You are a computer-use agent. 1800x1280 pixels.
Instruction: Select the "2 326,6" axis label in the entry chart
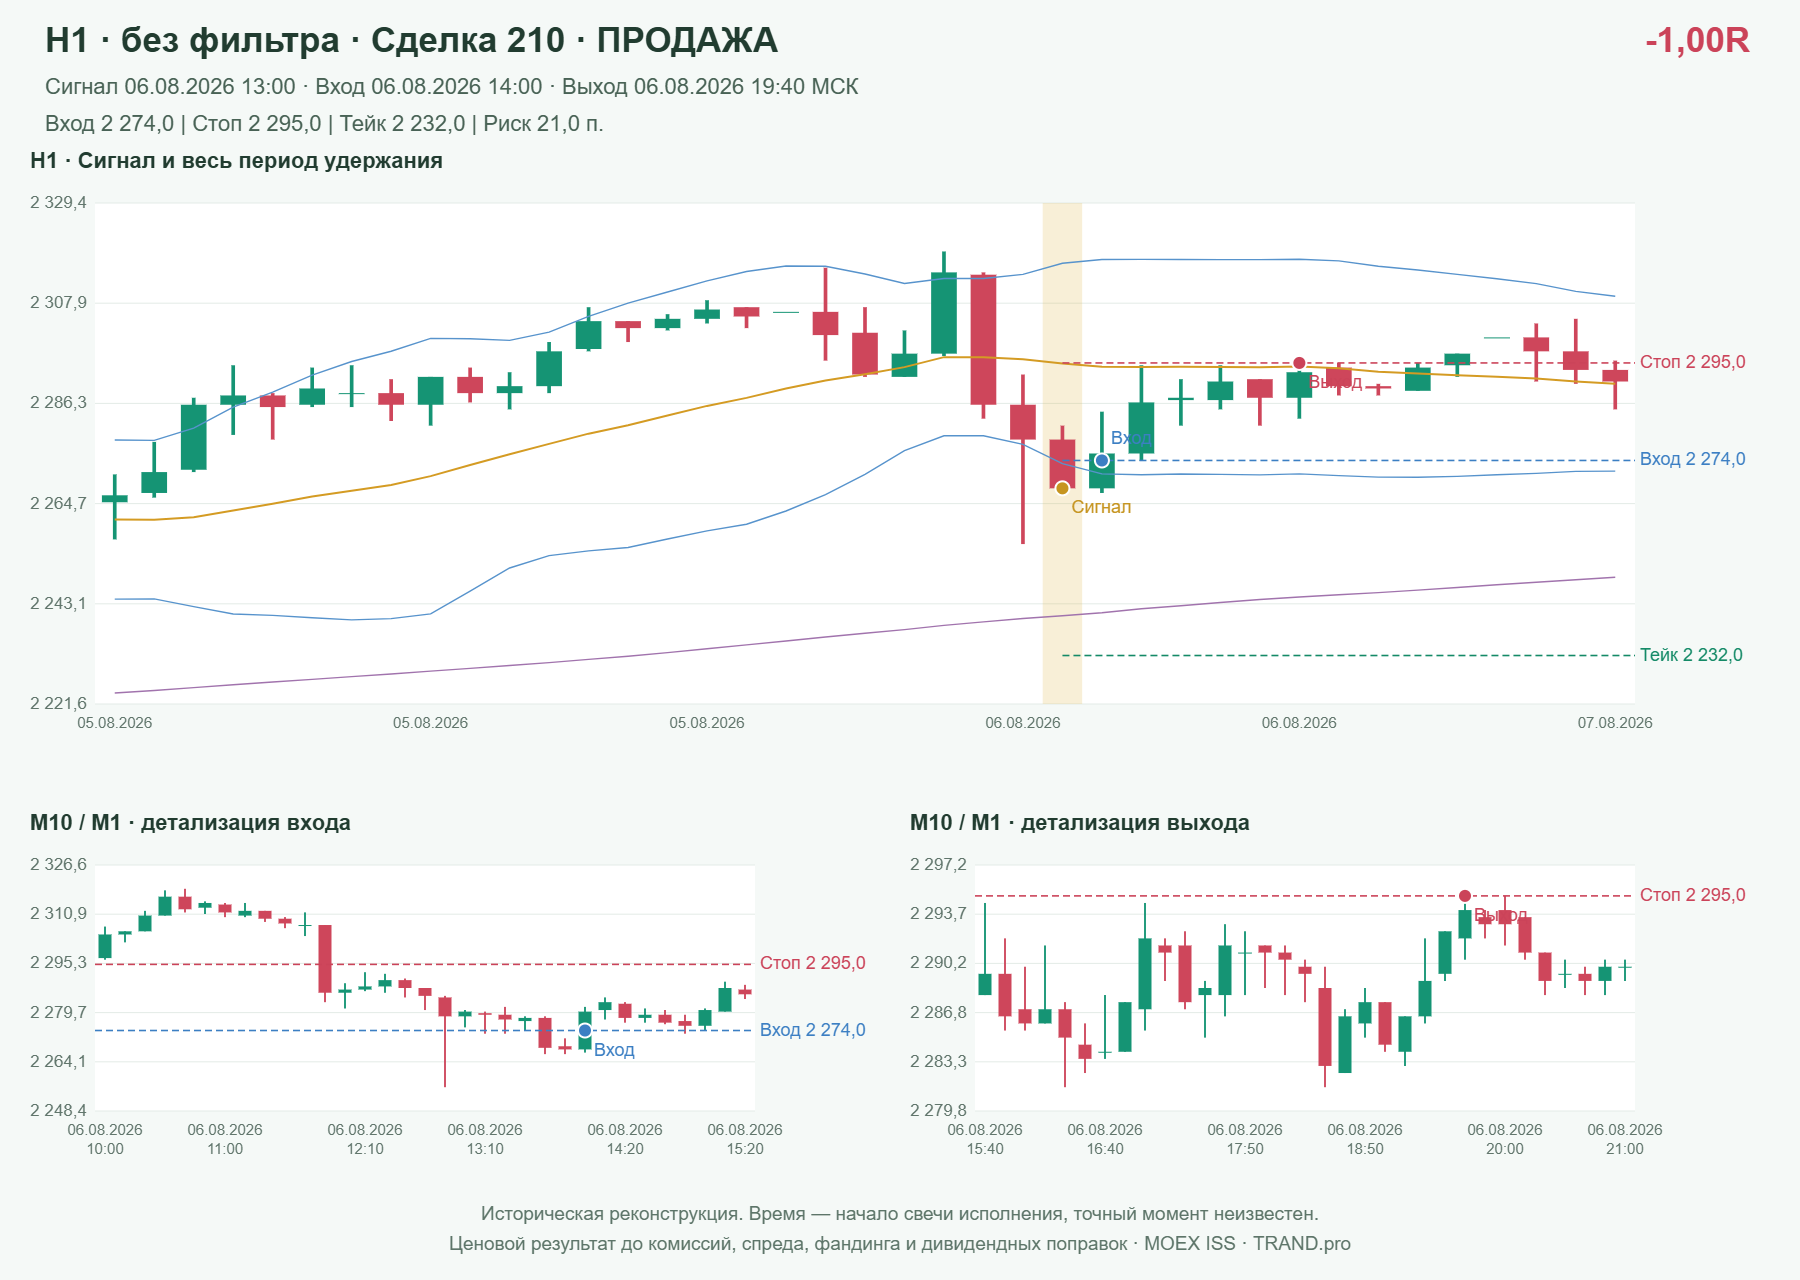(58, 865)
